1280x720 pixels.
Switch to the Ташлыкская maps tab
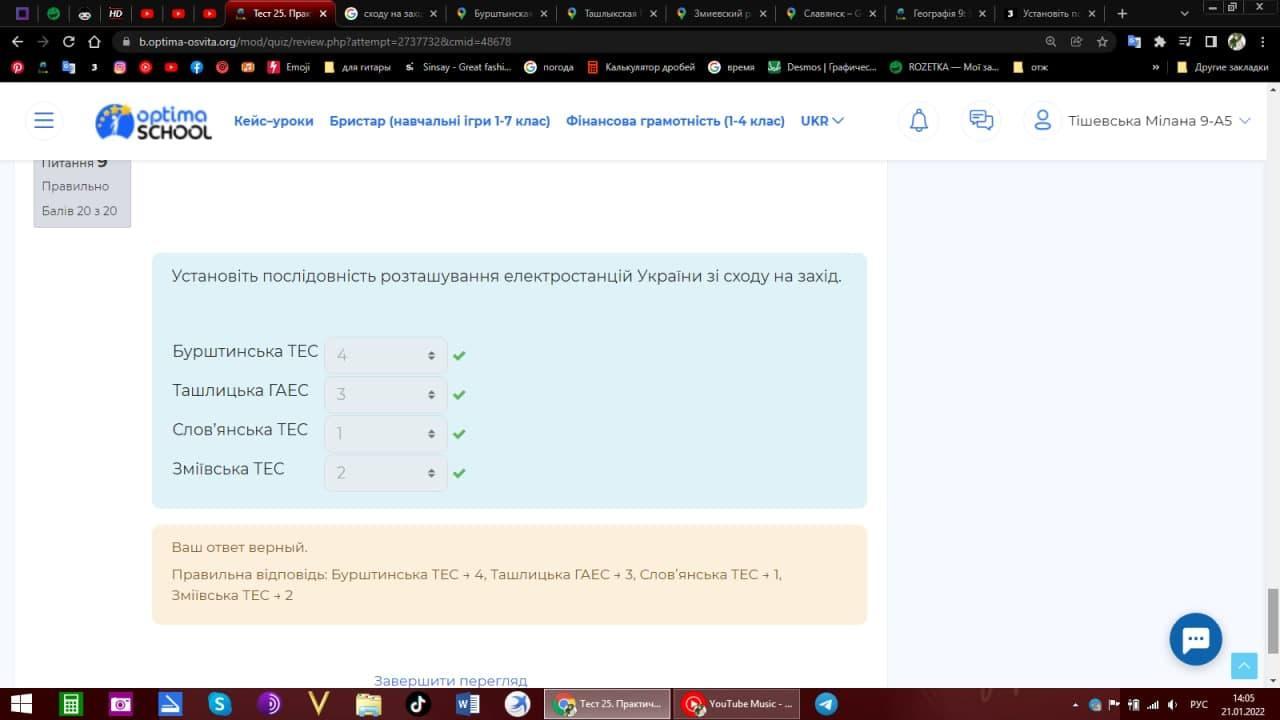[610, 14]
